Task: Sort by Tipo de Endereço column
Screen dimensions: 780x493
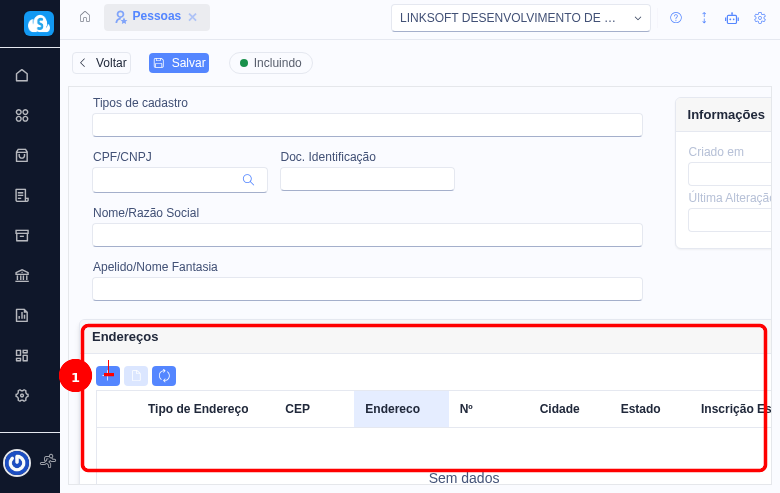Action: click(198, 409)
